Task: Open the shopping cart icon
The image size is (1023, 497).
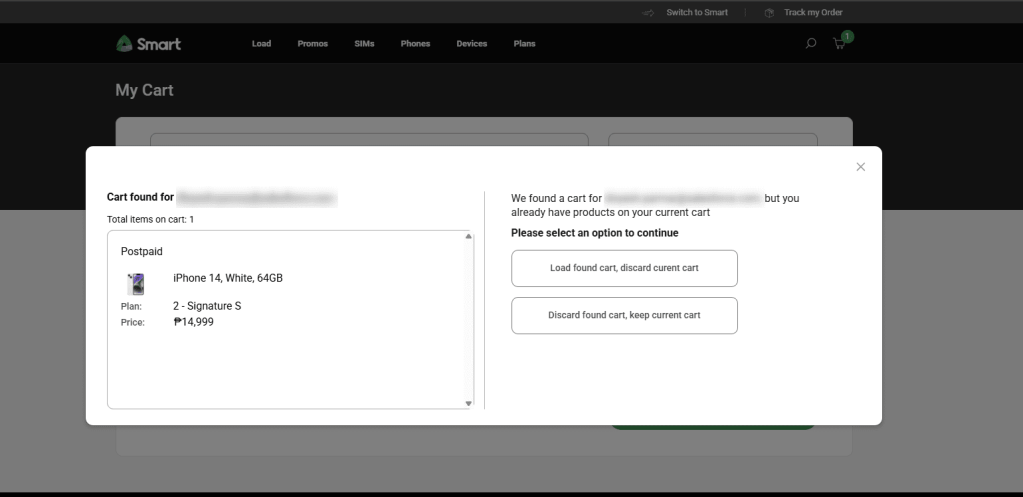Action: [x=839, y=44]
